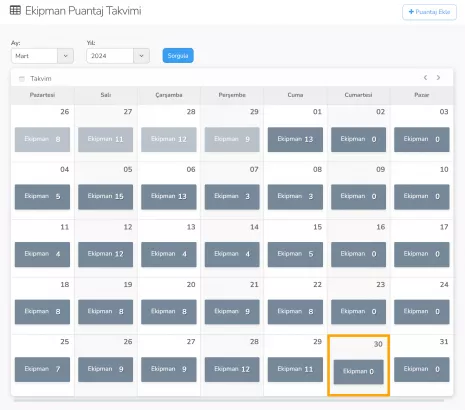Click the Ekipman Puantaj Takvimi heading
The width and height of the screenshot is (465, 410).
click(x=83, y=11)
